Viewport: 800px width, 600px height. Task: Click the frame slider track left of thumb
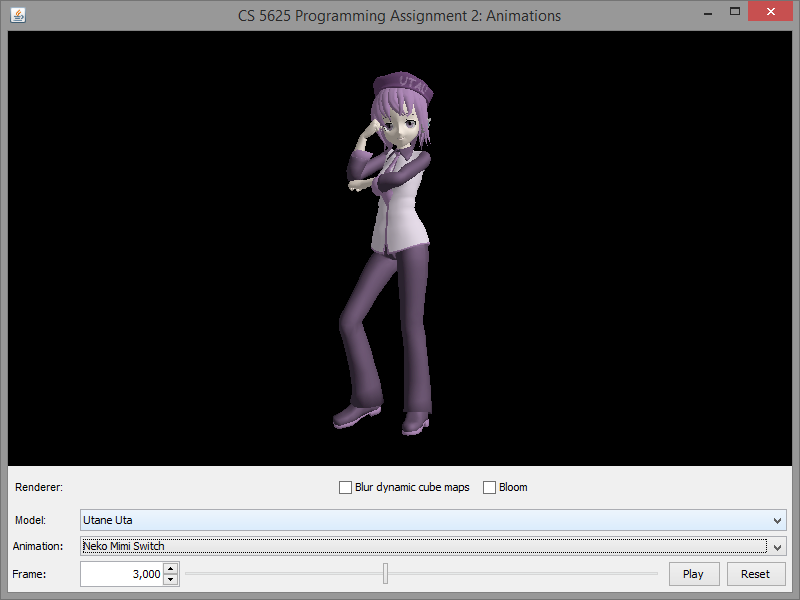point(280,574)
